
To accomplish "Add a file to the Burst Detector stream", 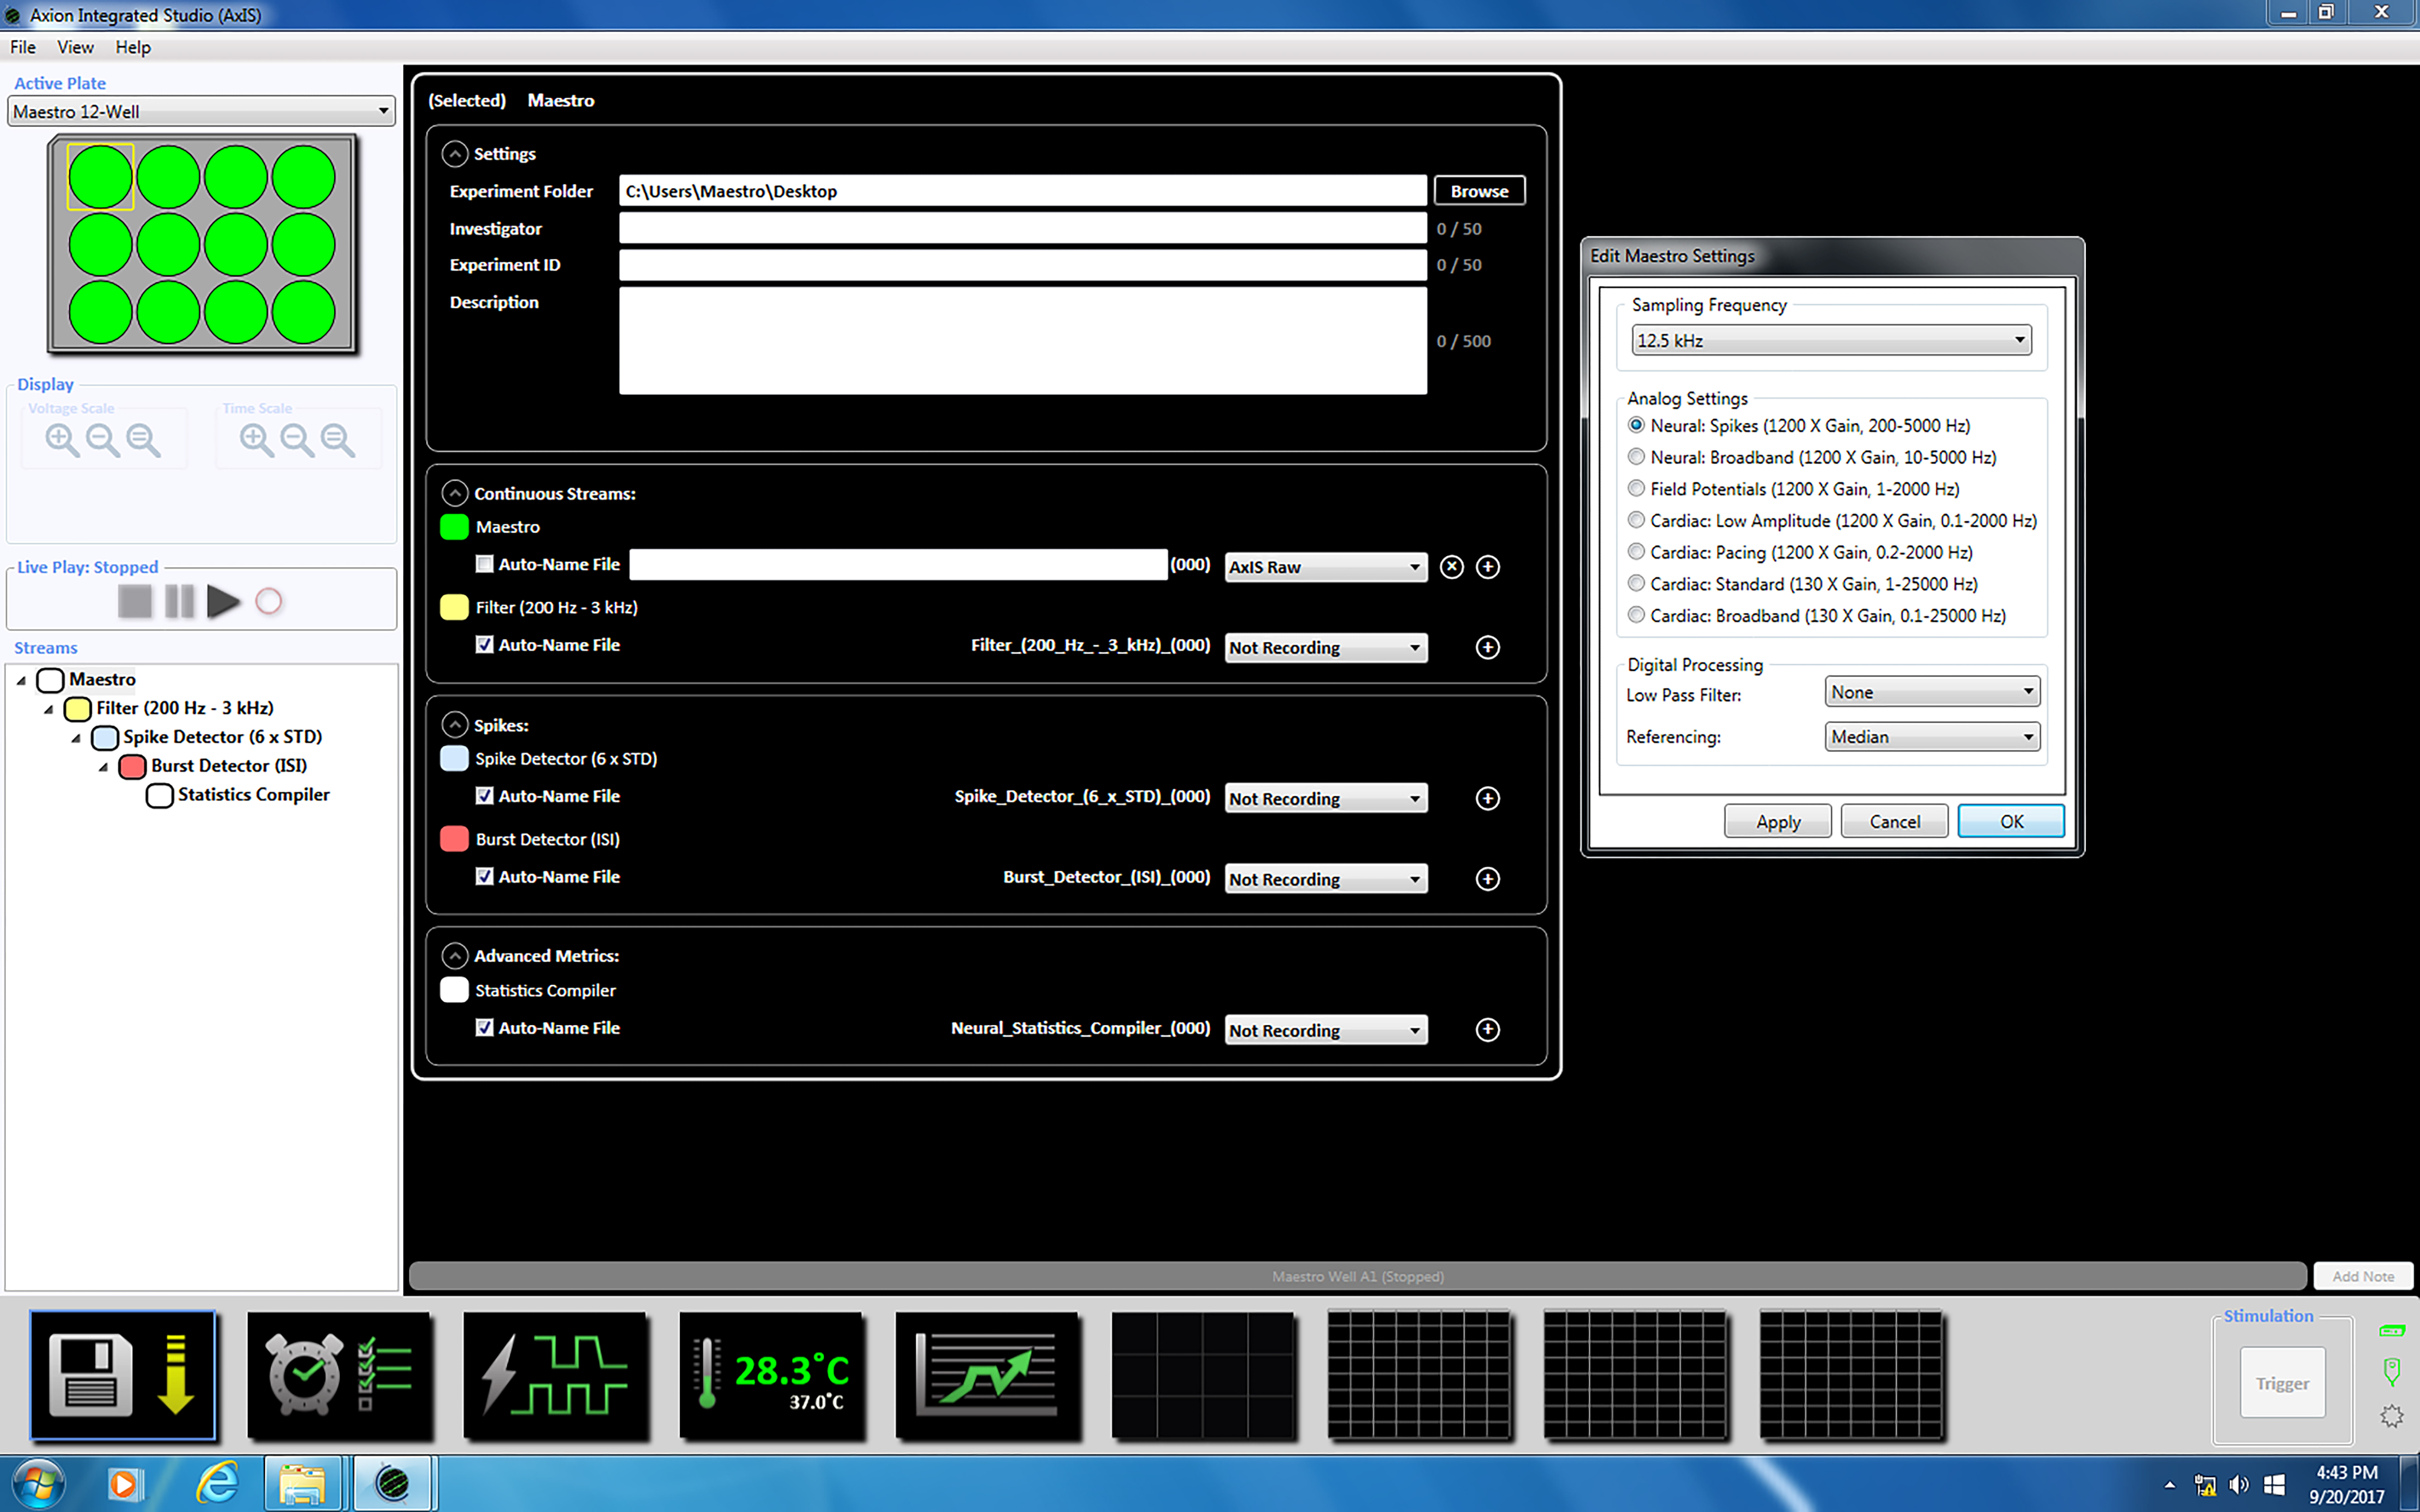I will (x=1488, y=879).
